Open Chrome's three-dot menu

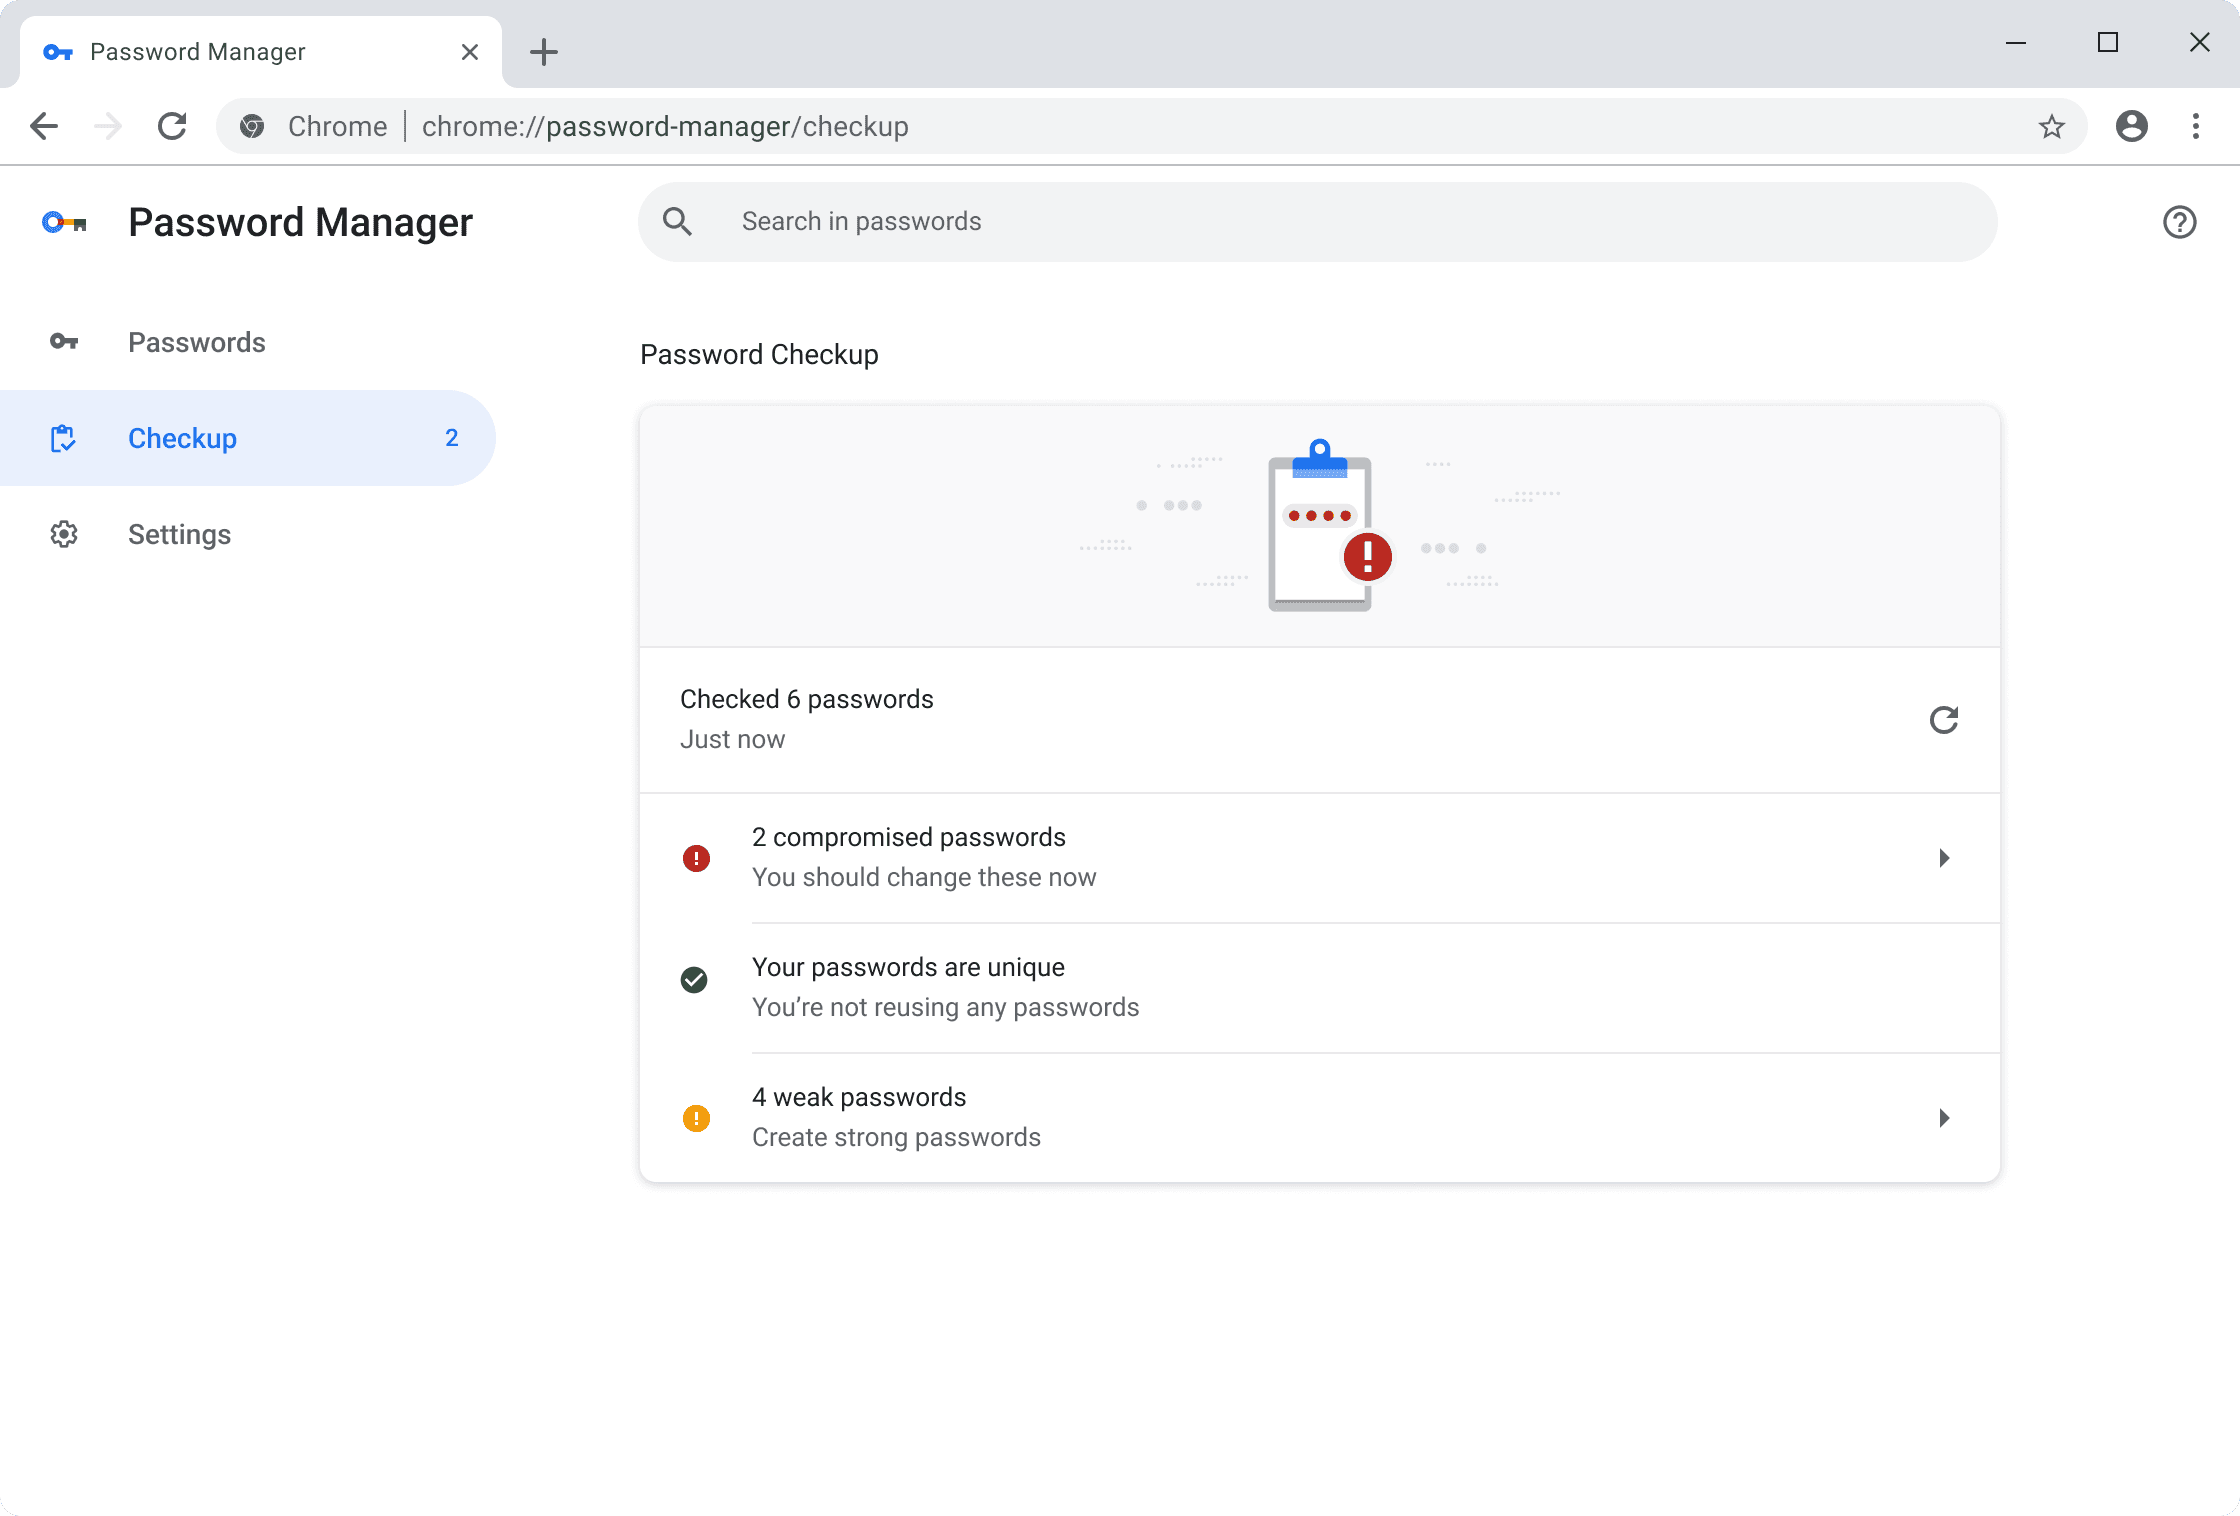click(x=2196, y=127)
